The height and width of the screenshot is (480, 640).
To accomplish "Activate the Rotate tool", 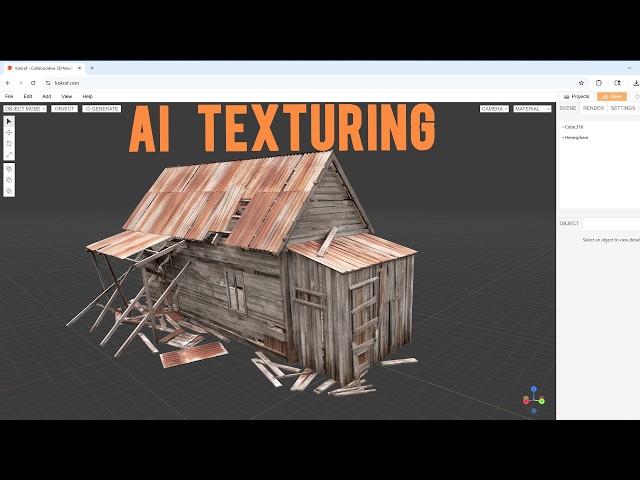I will tap(9, 144).
